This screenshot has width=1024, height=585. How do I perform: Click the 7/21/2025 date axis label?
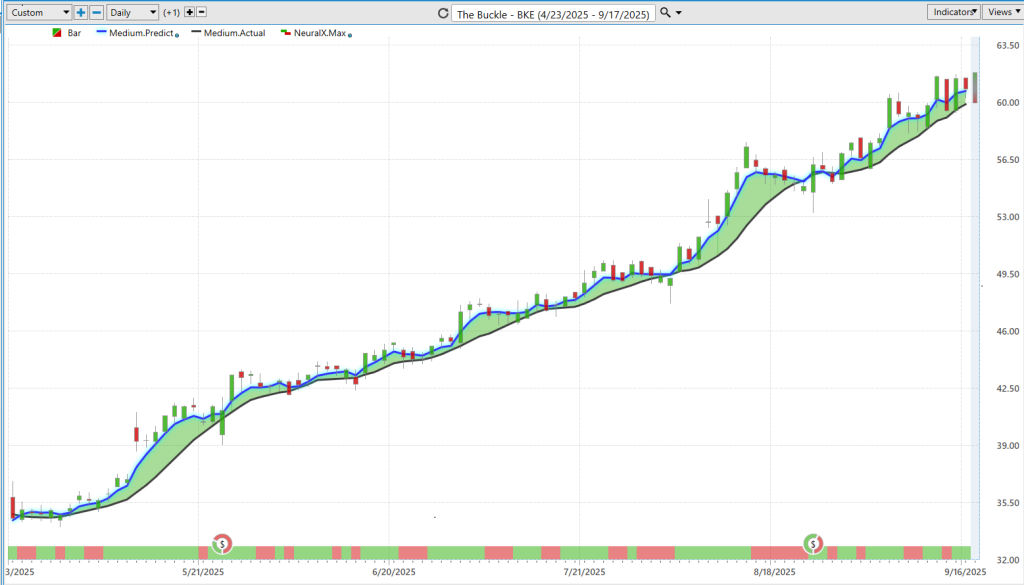click(584, 572)
